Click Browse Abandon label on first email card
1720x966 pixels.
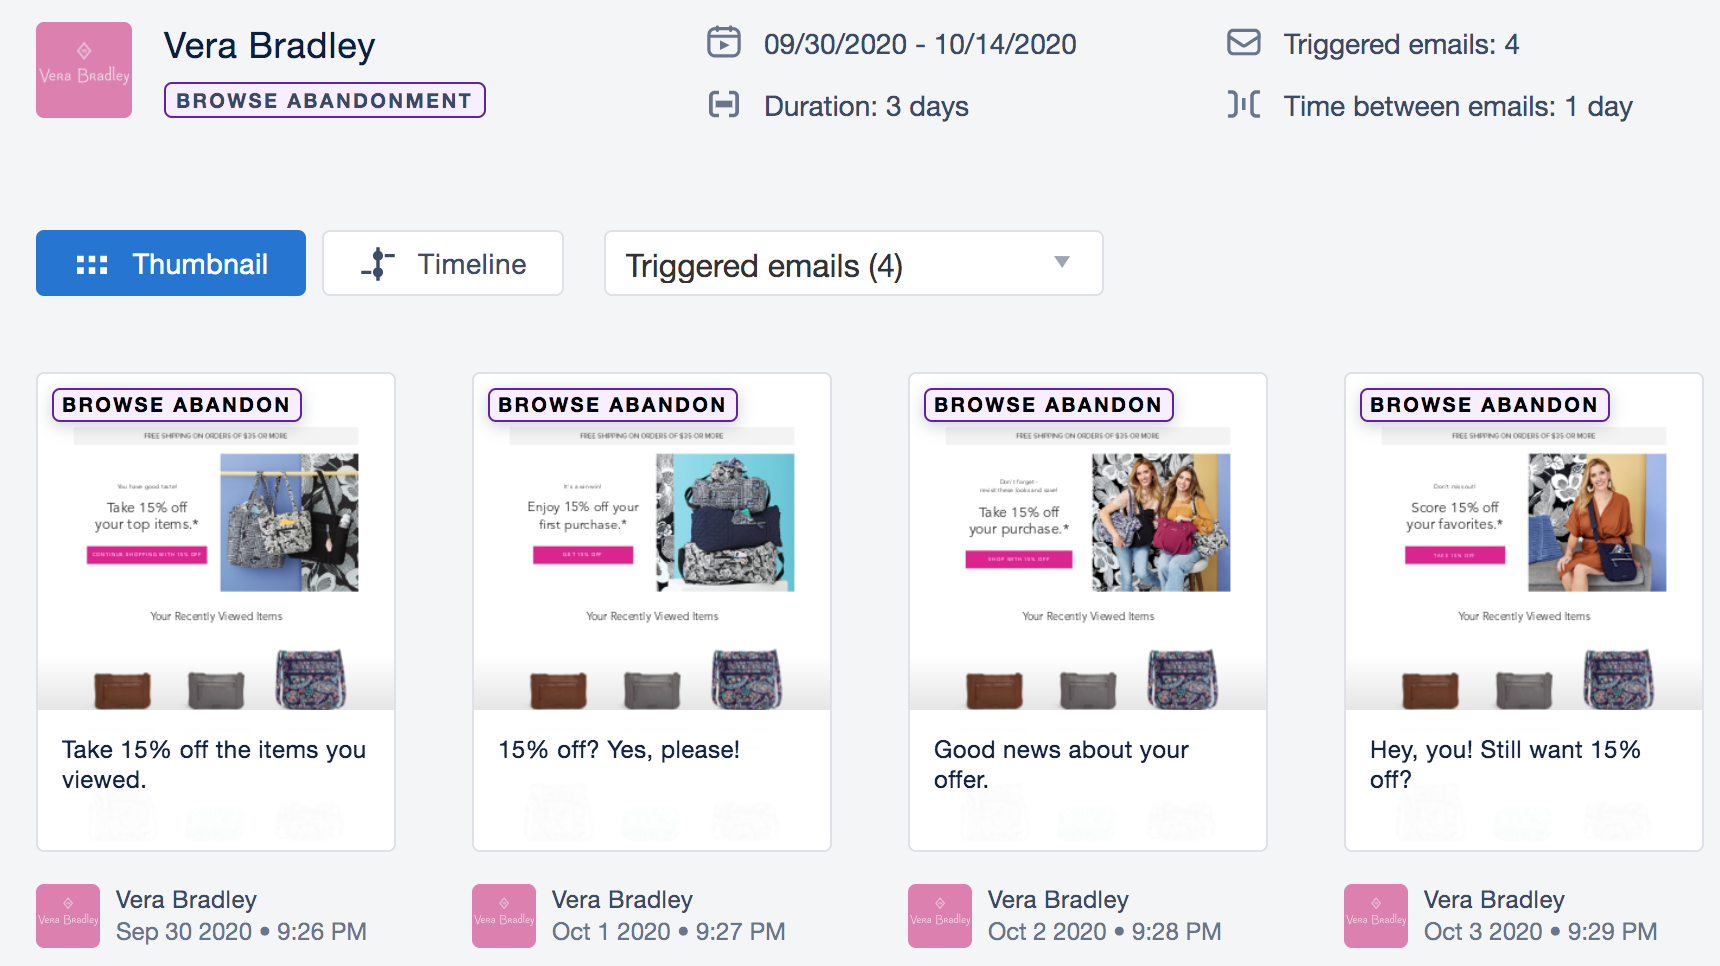click(x=177, y=405)
